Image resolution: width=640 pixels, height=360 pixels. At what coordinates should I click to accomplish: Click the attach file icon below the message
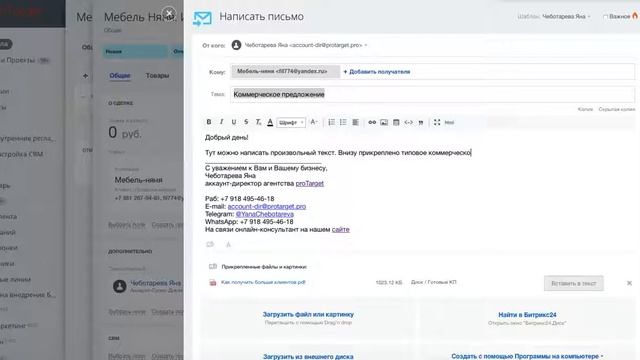pyautogui.click(x=210, y=244)
